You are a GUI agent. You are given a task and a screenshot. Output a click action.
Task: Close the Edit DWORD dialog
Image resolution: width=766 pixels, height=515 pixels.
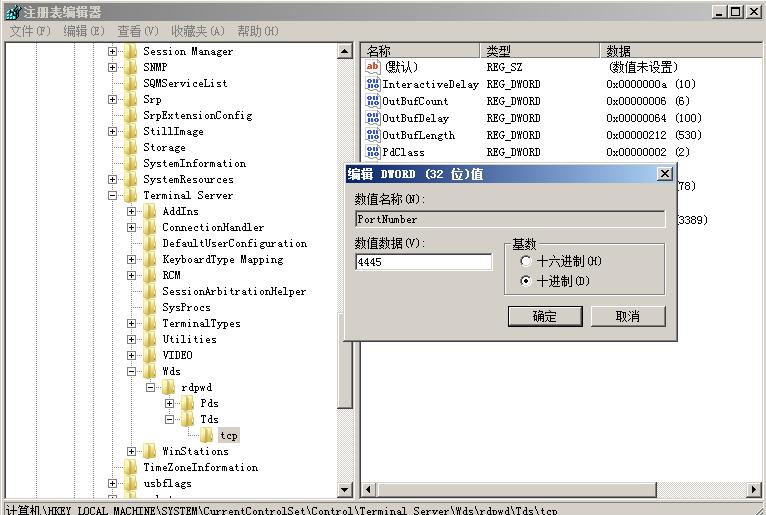665,174
